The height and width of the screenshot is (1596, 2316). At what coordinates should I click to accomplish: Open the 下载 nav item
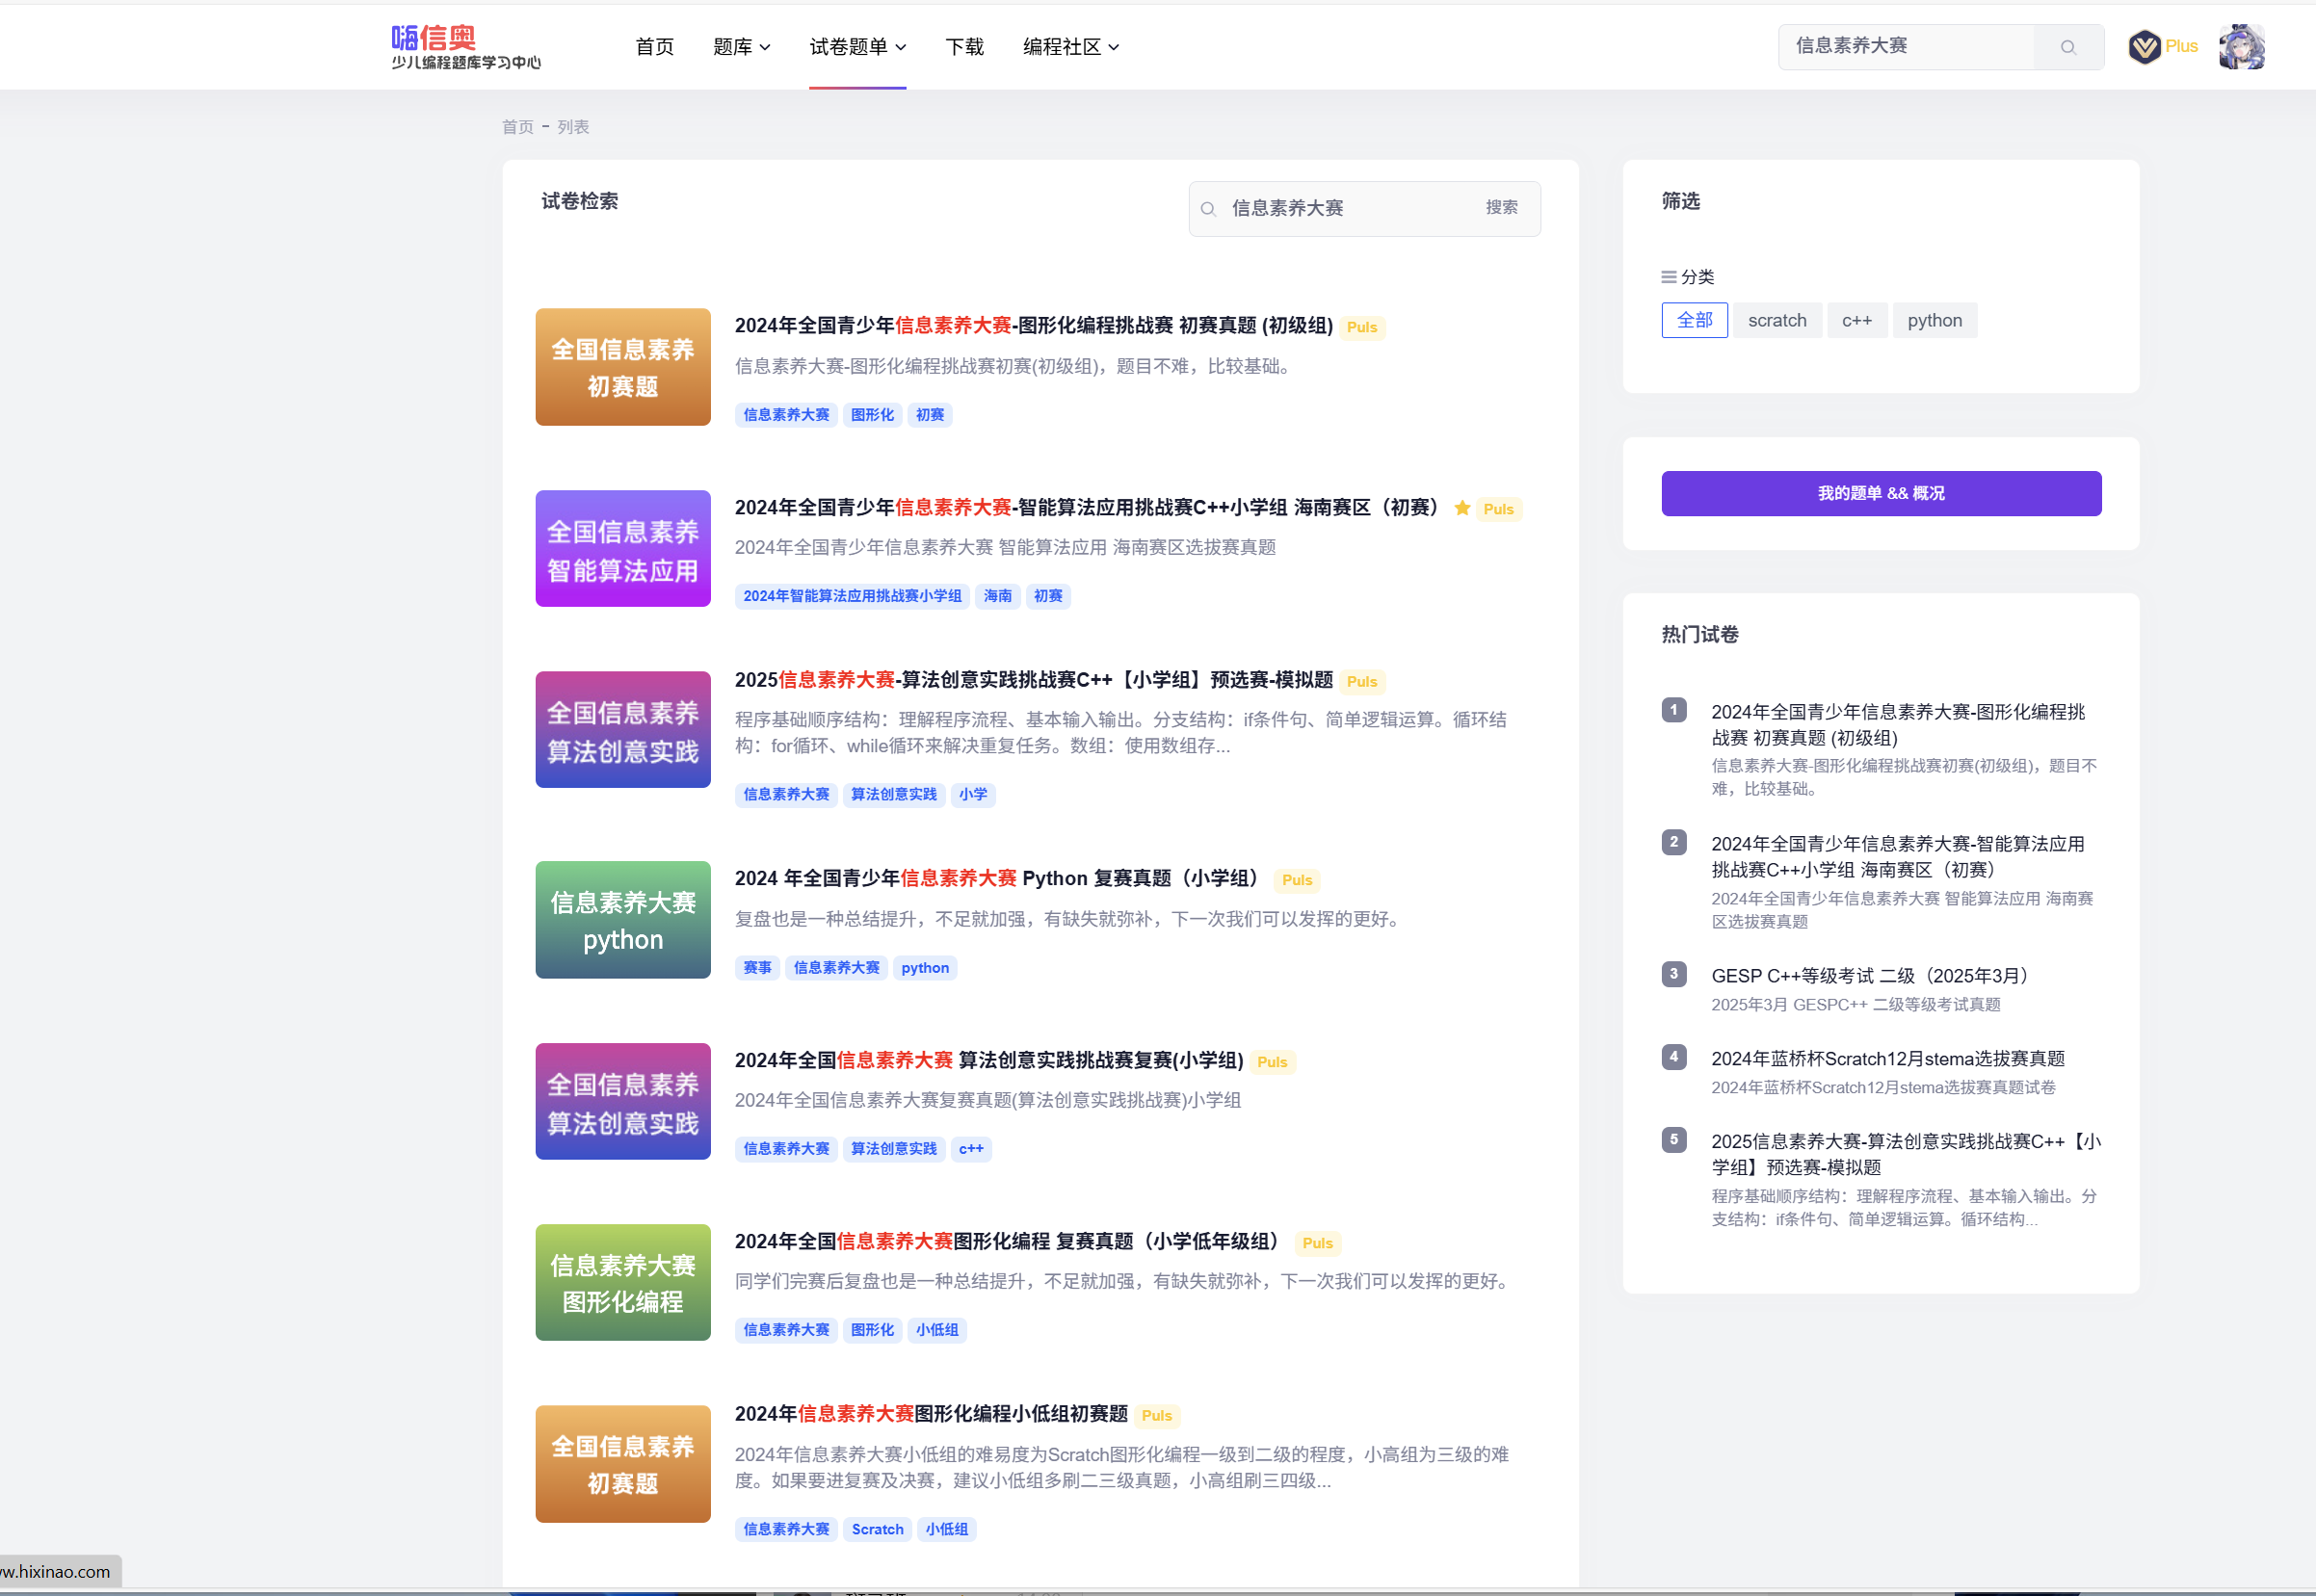click(964, 47)
